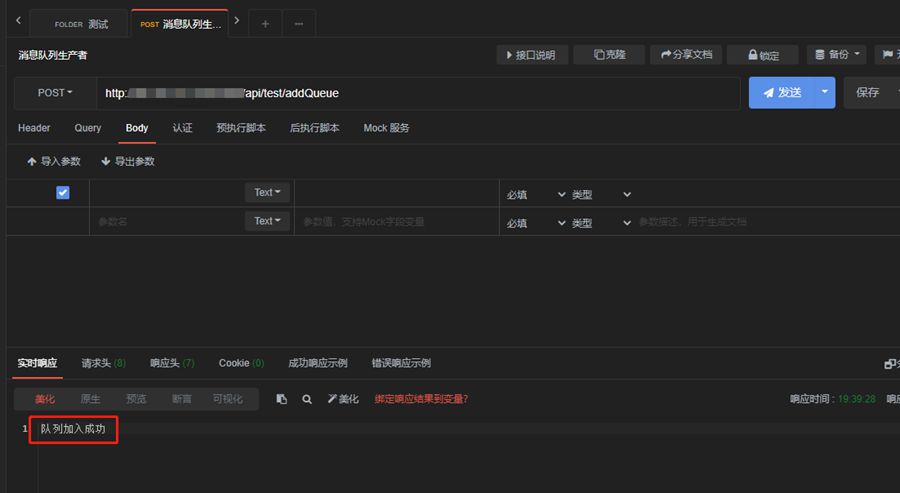Switch to the Header tab
900x493 pixels.
click(x=34, y=128)
